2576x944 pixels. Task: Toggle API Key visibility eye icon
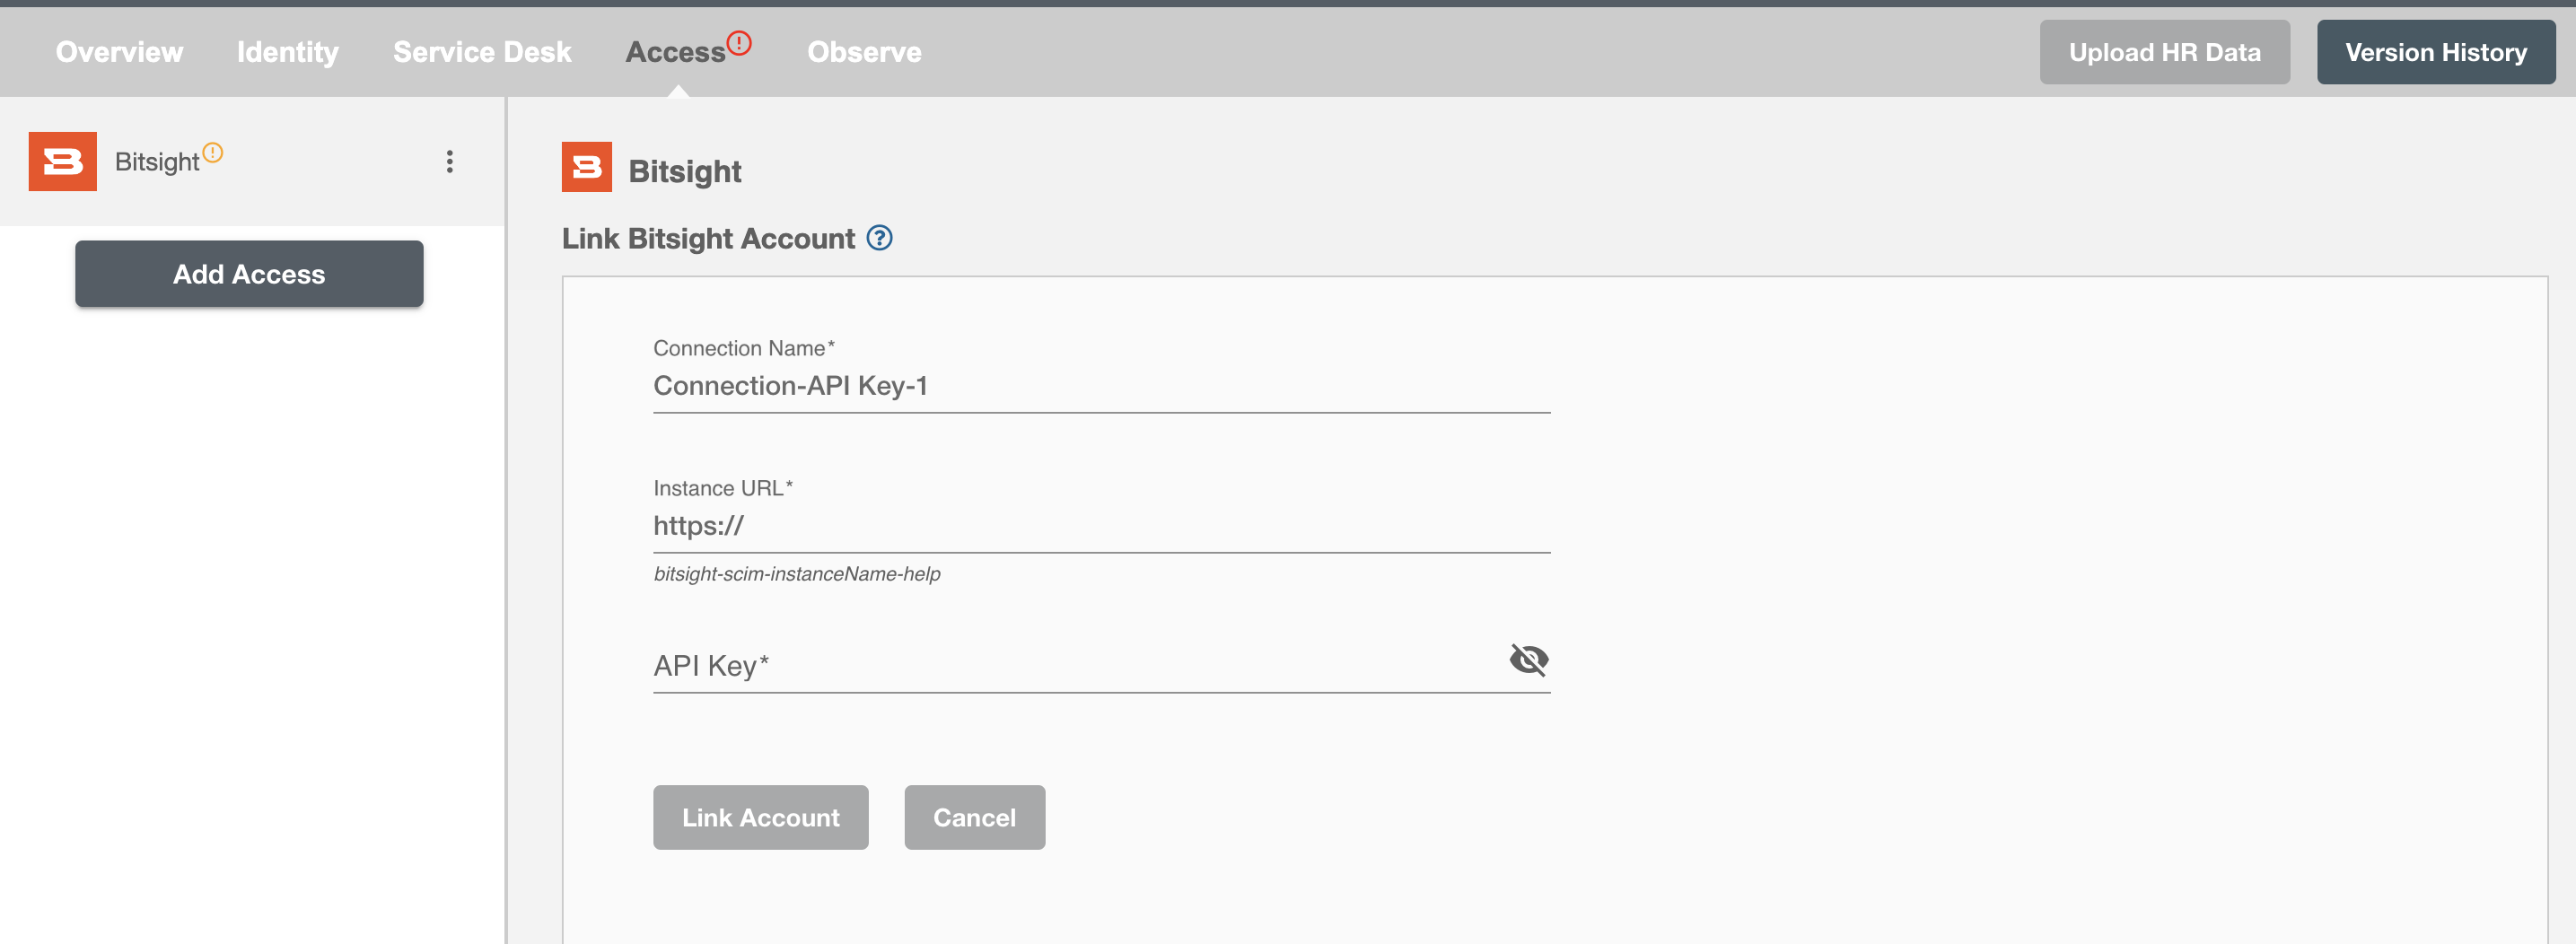coord(1529,660)
